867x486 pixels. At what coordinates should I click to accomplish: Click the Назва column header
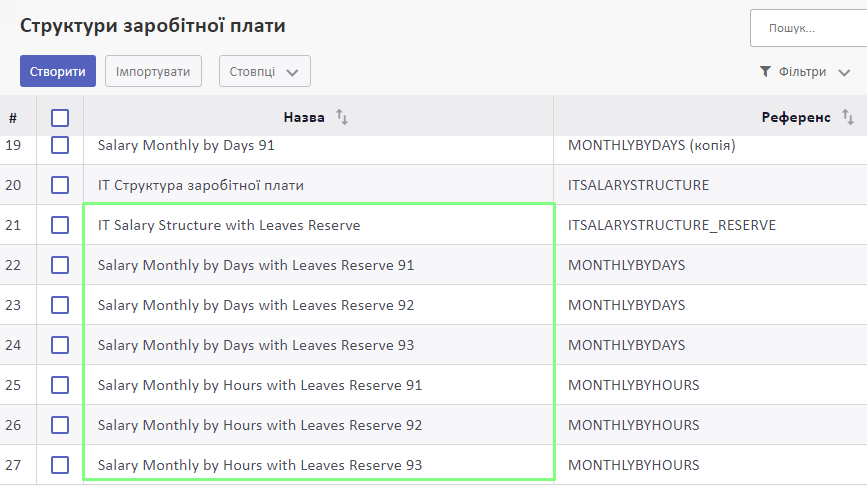[x=304, y=117]
